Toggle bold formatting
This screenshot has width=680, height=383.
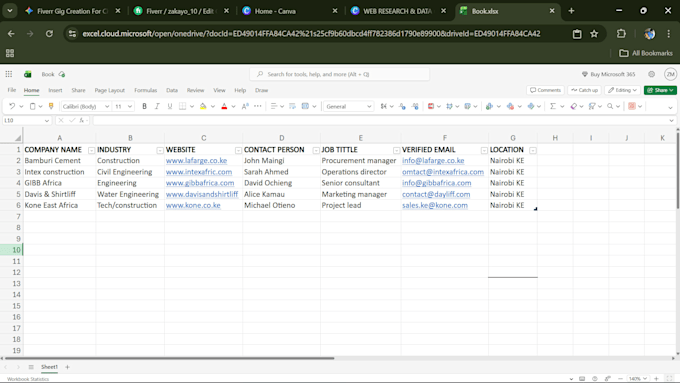(x=144, y=106)
